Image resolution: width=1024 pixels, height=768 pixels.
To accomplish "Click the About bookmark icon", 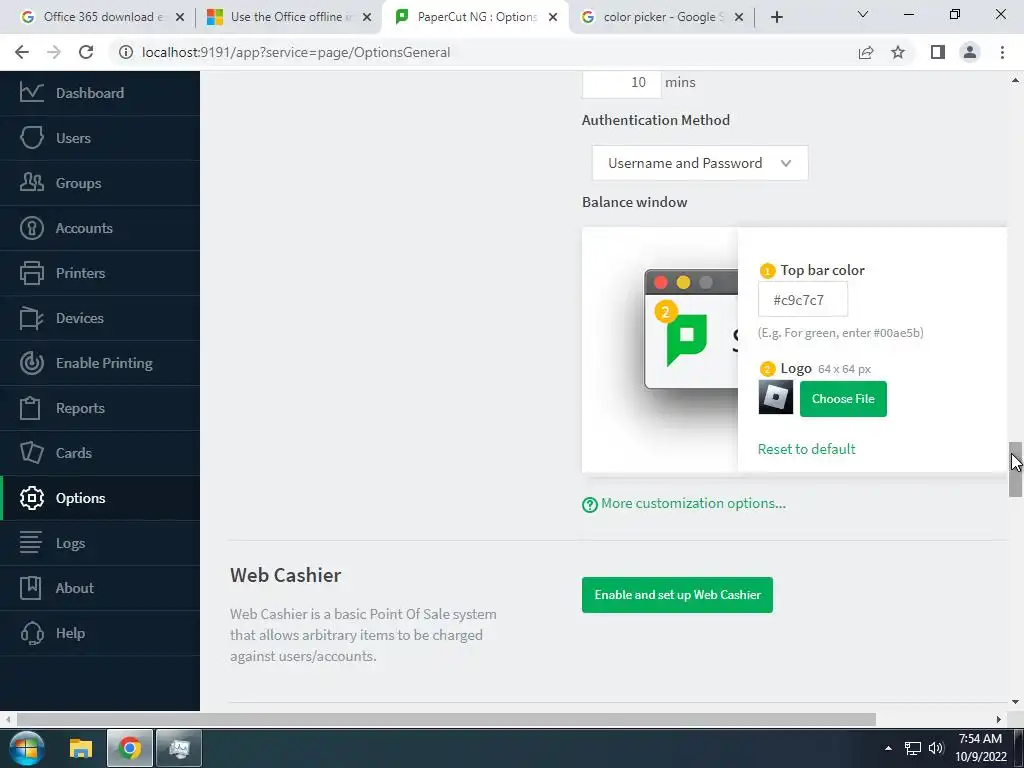I will tap(30, 588).
